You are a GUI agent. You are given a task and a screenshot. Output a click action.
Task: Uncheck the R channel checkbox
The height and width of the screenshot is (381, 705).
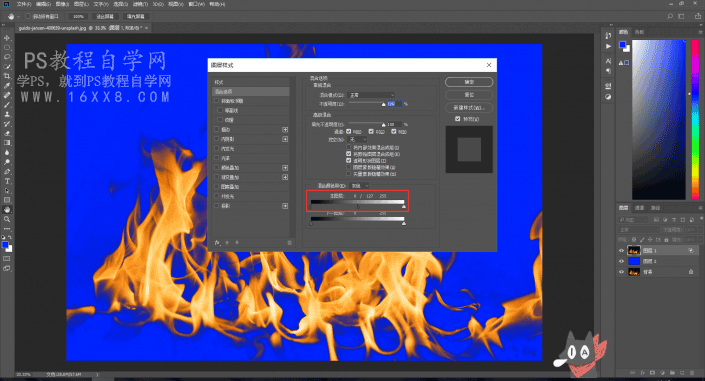coord(348,131)
